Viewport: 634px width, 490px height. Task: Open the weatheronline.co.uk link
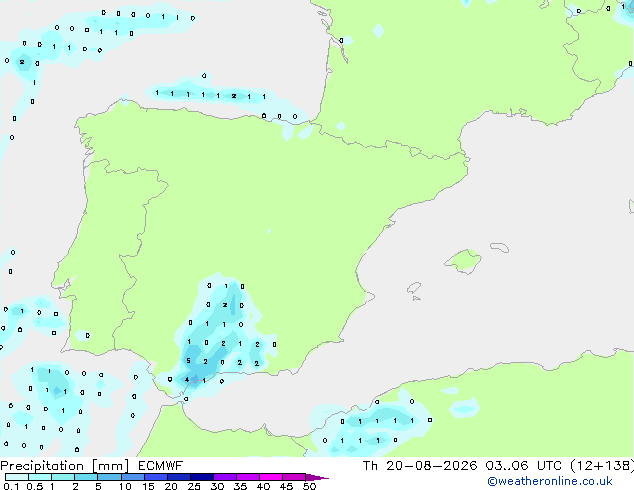[x=549, y=481]
